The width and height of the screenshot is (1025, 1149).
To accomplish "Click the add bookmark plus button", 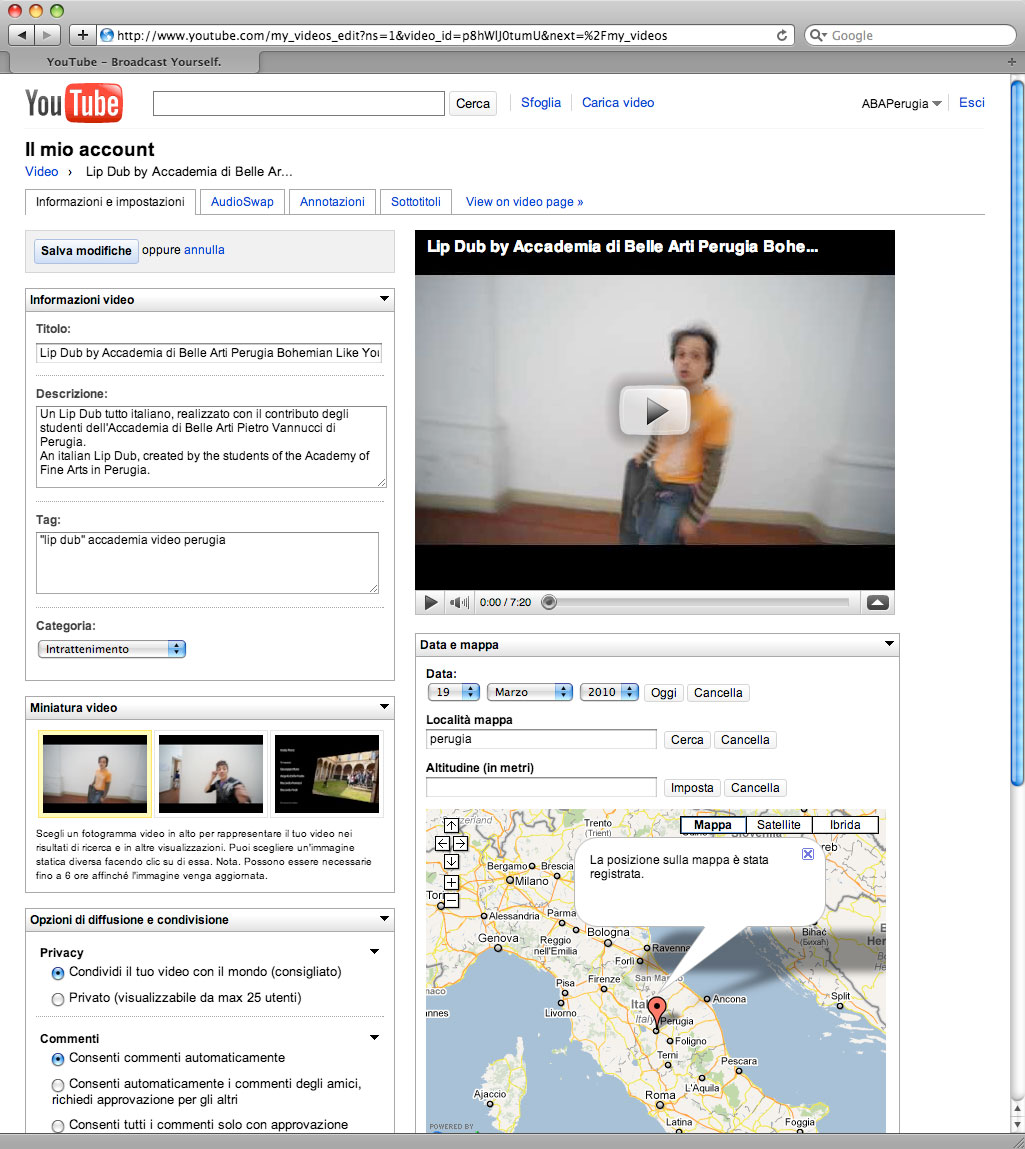I will 82,35.
